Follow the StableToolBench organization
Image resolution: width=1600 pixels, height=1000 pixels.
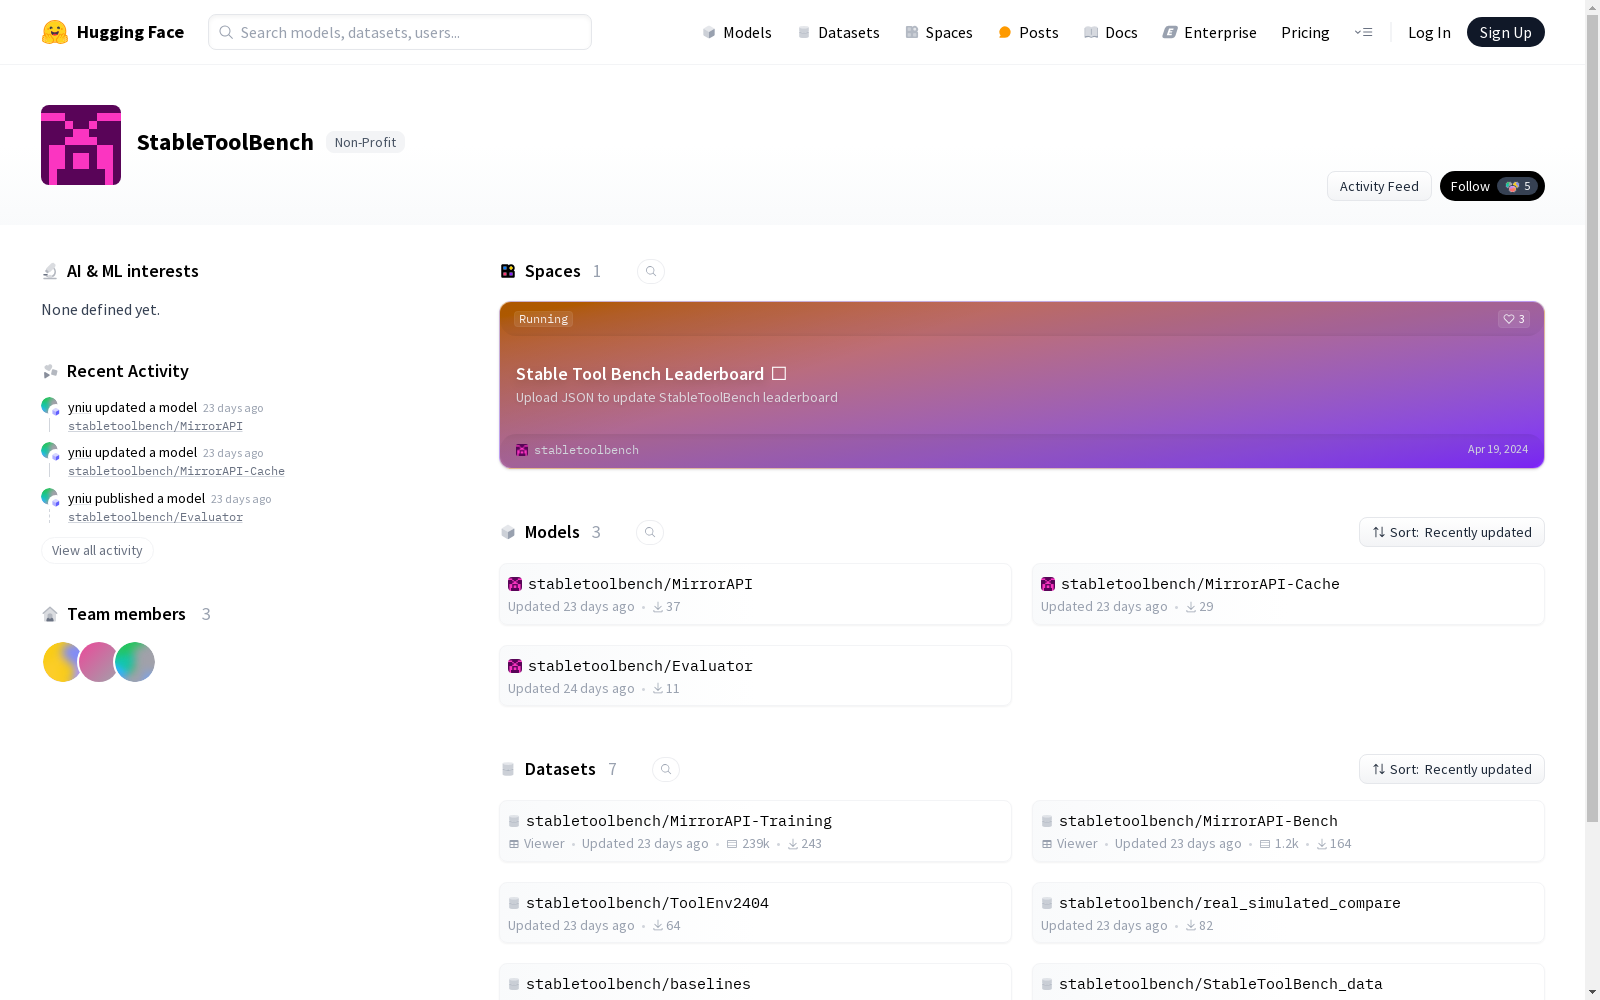click(x=1492, y=186)
